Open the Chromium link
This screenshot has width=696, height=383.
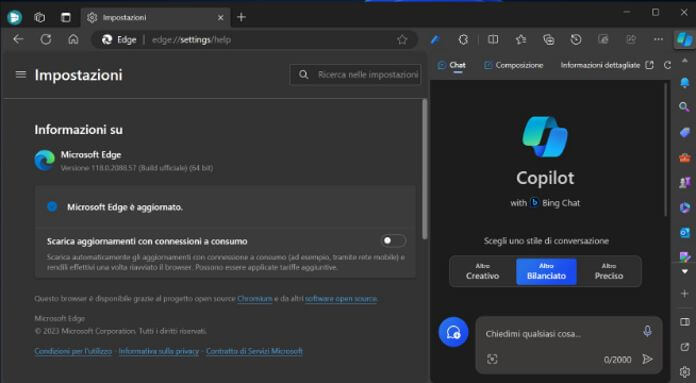point(255,299)
